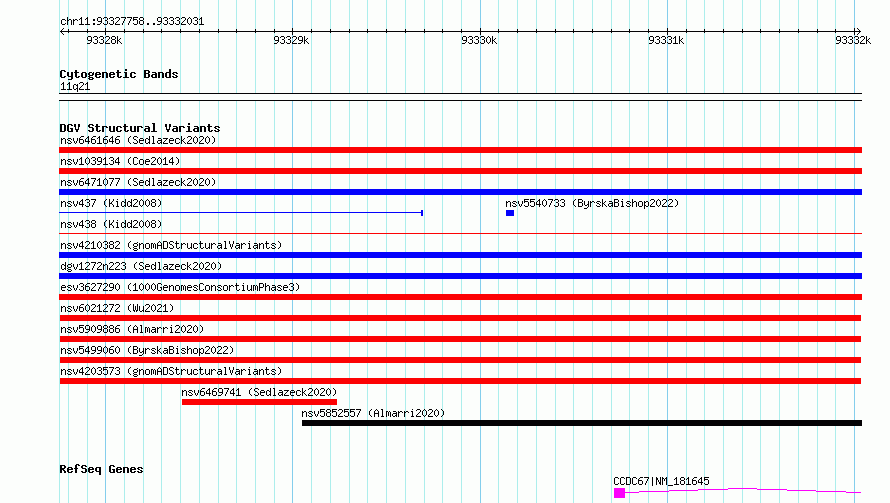The width and height of the screenshot is (890, 503).
Task: Click the DGV Structural Variants track title
Action: point(140,128)
